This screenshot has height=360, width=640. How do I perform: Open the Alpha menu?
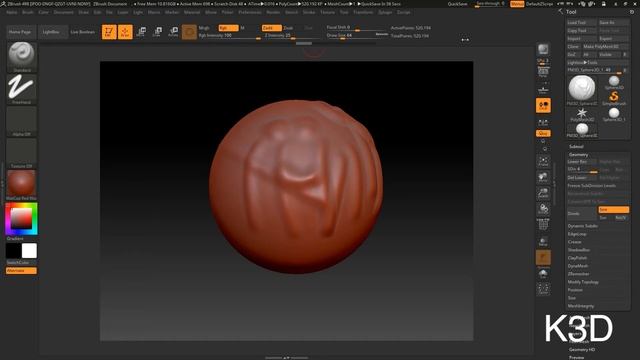11,12
